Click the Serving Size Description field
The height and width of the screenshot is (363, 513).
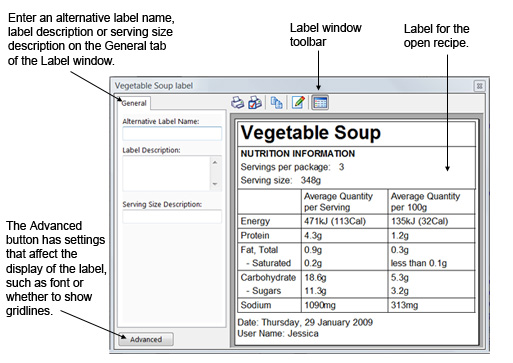click(x=172, y=217)
